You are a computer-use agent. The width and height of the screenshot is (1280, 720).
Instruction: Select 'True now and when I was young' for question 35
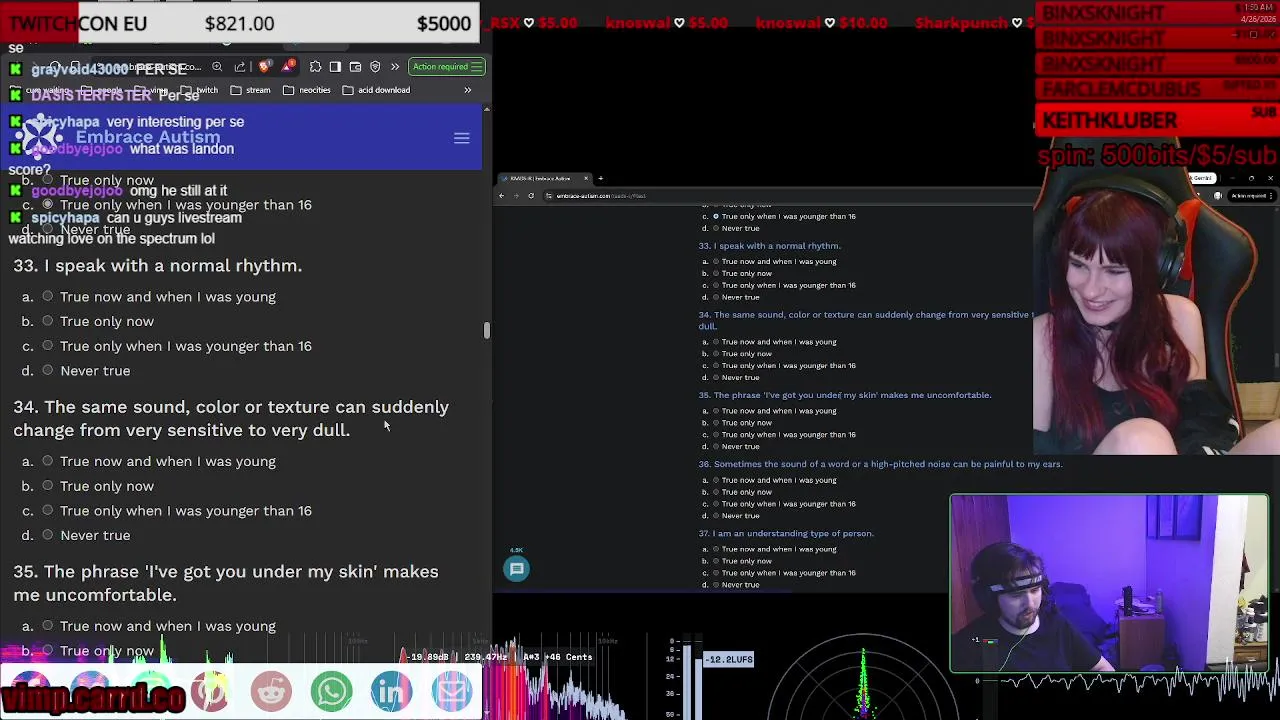pos(47,626)
